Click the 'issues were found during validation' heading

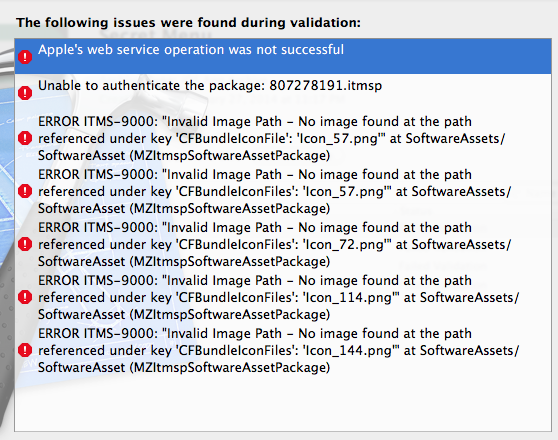188,23
